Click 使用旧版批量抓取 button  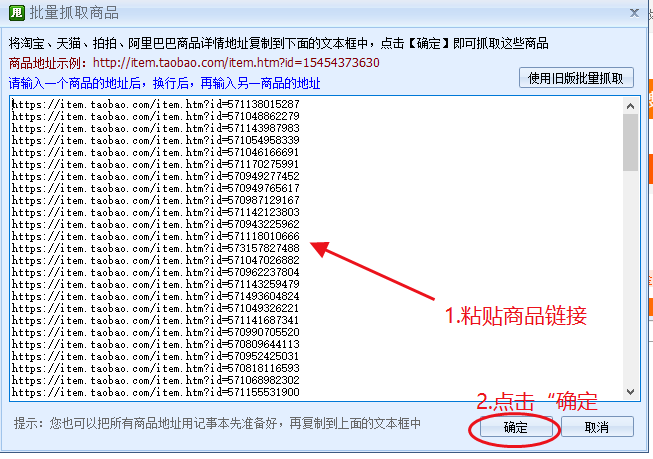(x=576, y=78)
